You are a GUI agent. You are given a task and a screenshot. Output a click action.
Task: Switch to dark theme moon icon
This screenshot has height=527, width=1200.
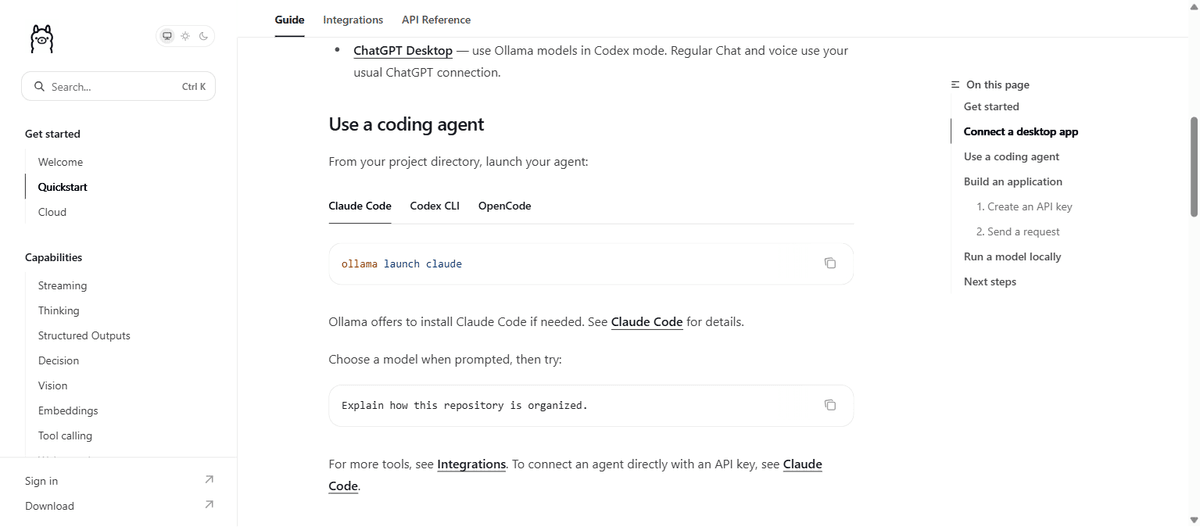[203, 36]
